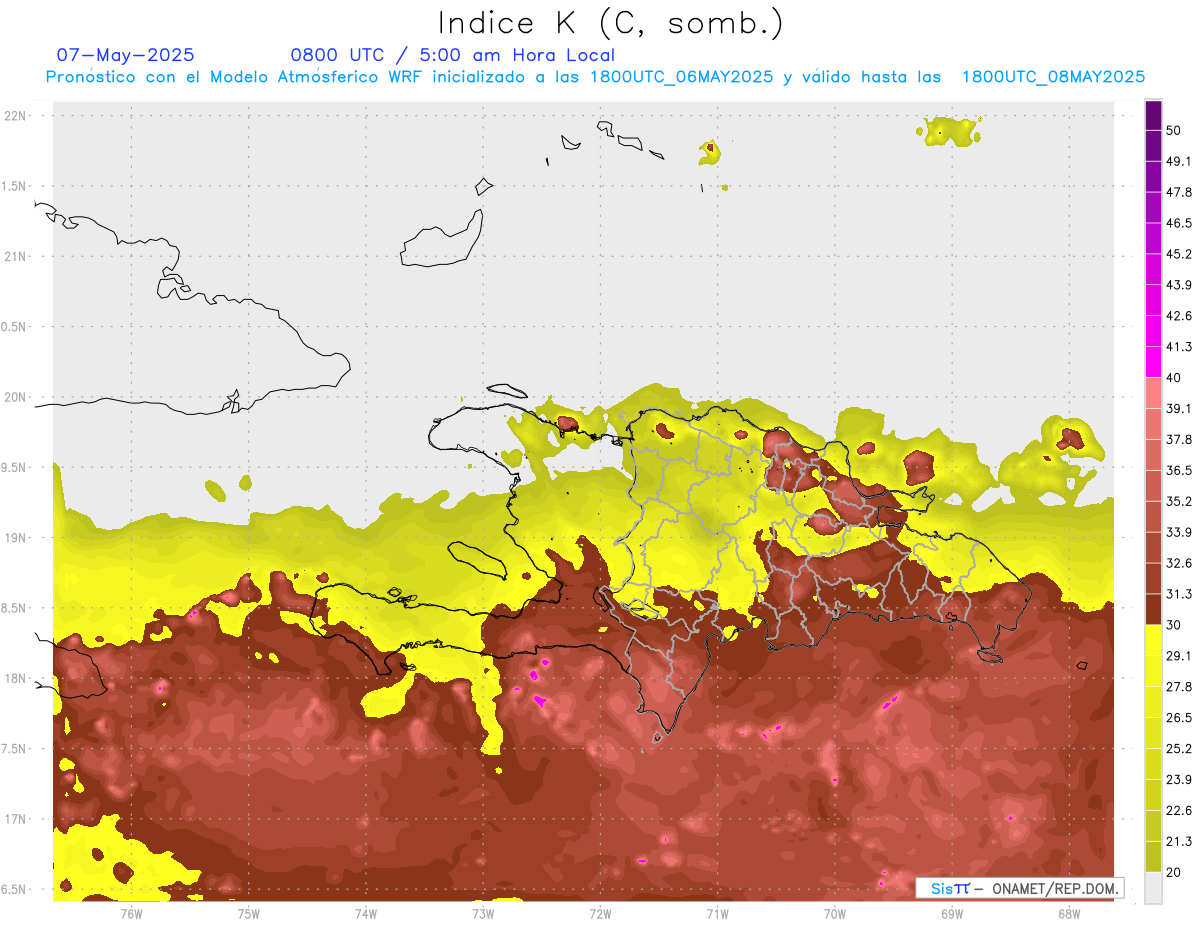The height and width of the screenshot is (927, 1200).
Task: Click the color bar value 35.2
Action: [1179, 501]
